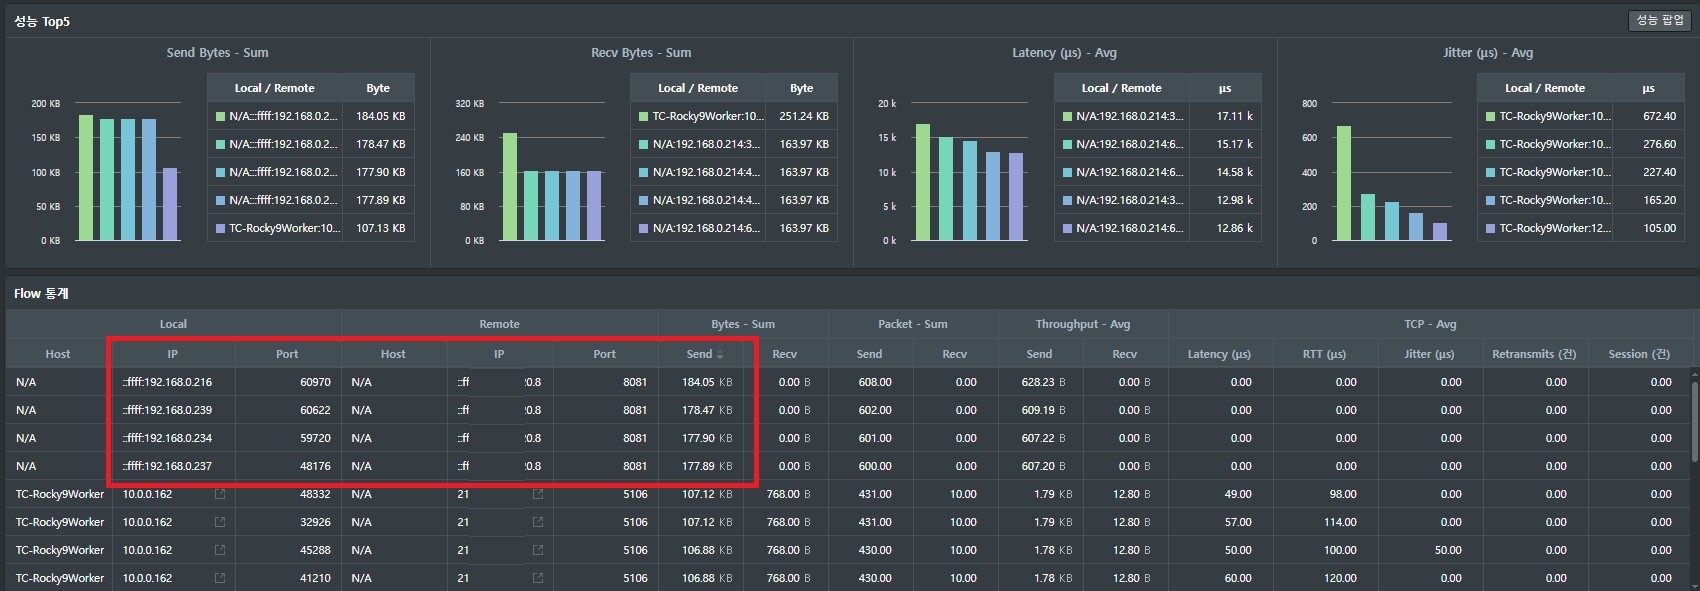This screenshot has height=591, width=1700.
Task: Click the TC-Rocky9Worker host on the port 48332 row
Action: coord(60,494)
